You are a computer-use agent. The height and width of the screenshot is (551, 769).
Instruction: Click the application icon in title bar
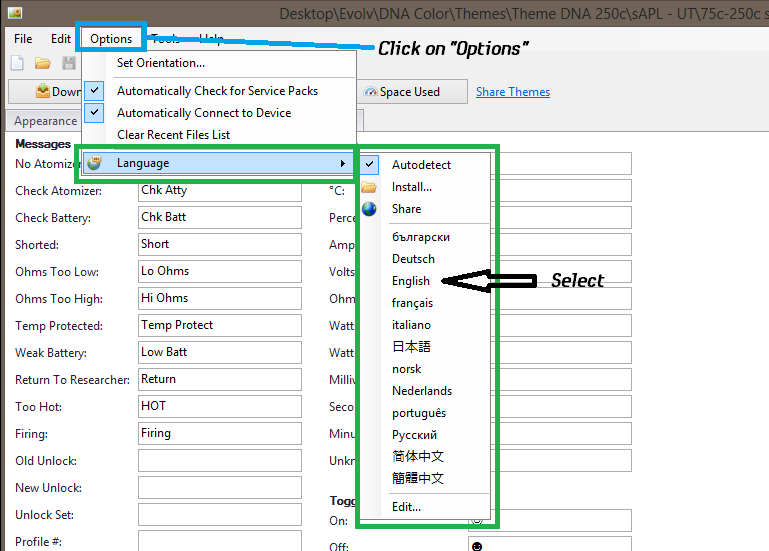pos(15,12)
